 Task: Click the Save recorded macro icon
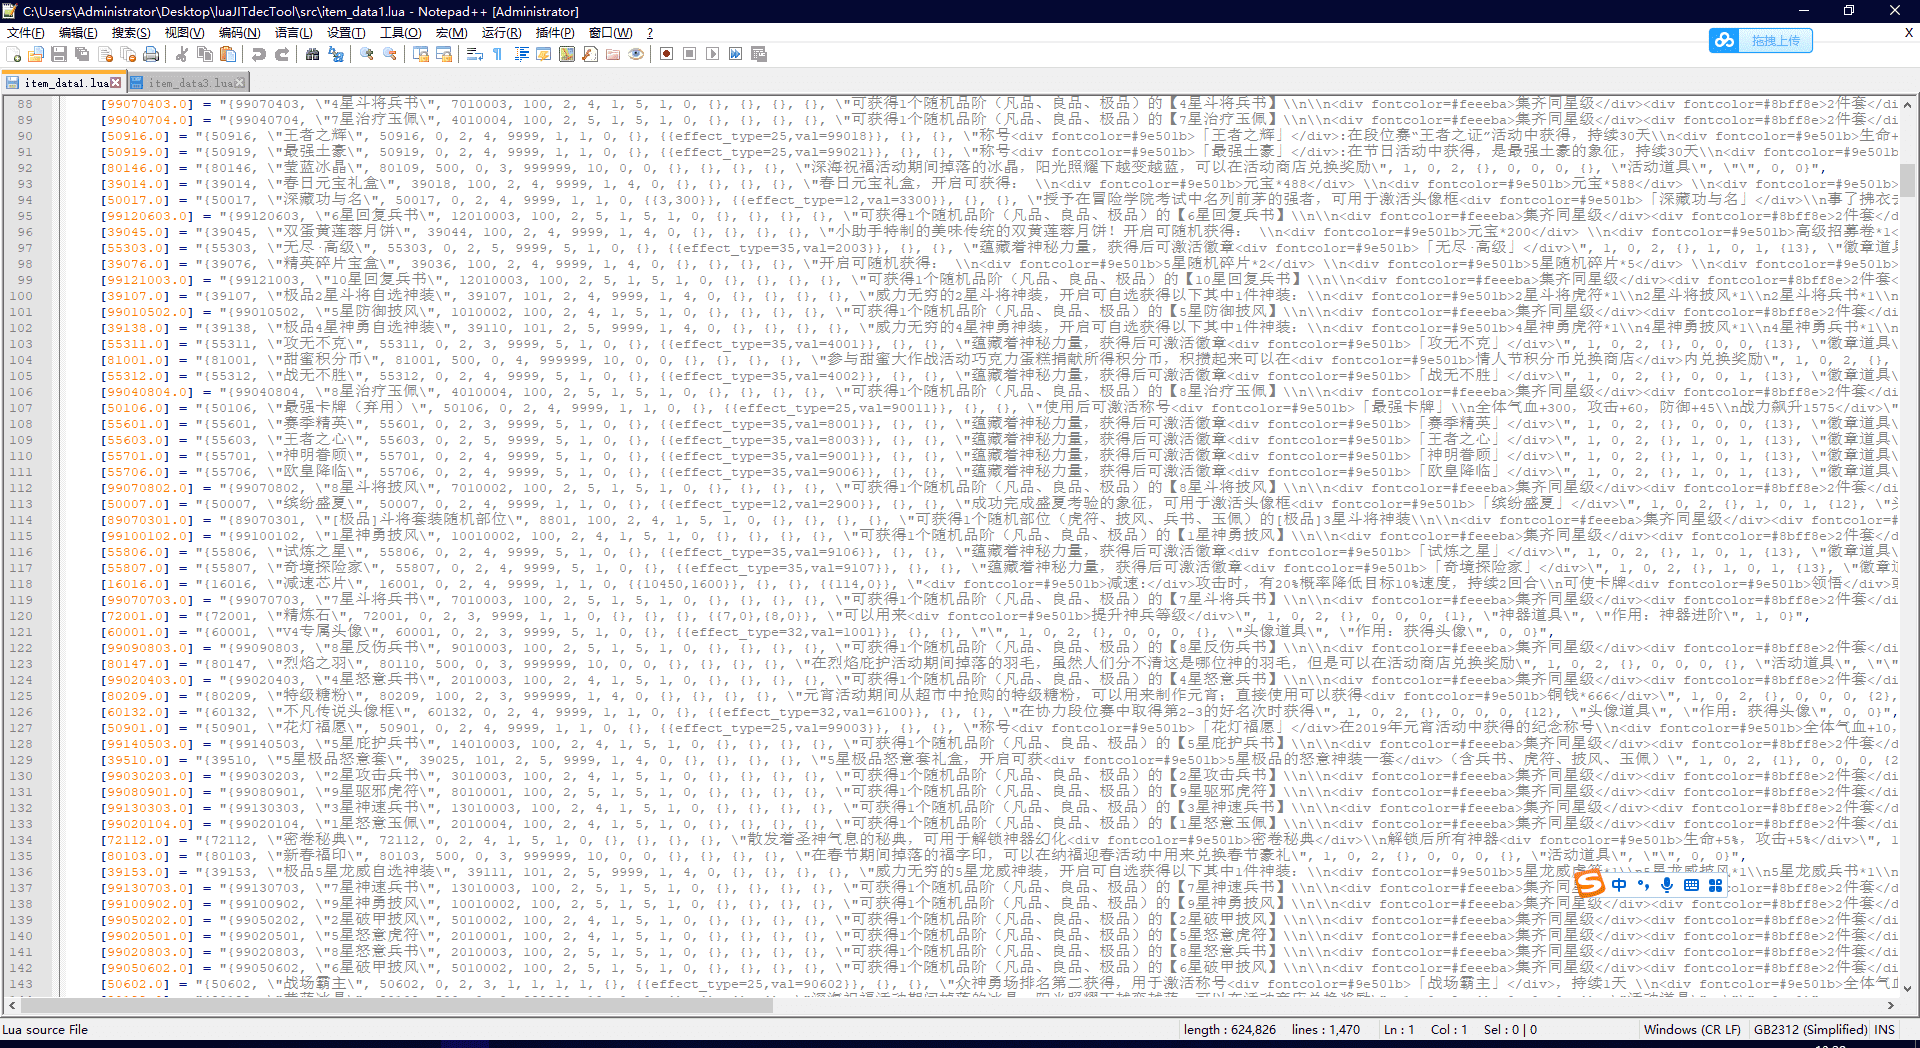(759, 54)
